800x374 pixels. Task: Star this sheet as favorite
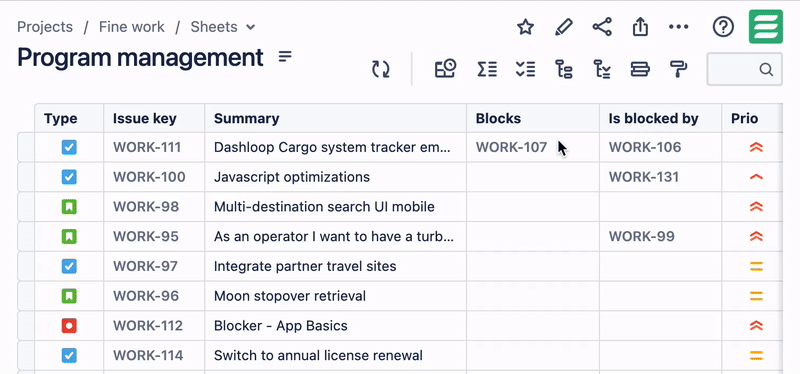(x=525, y=27)
